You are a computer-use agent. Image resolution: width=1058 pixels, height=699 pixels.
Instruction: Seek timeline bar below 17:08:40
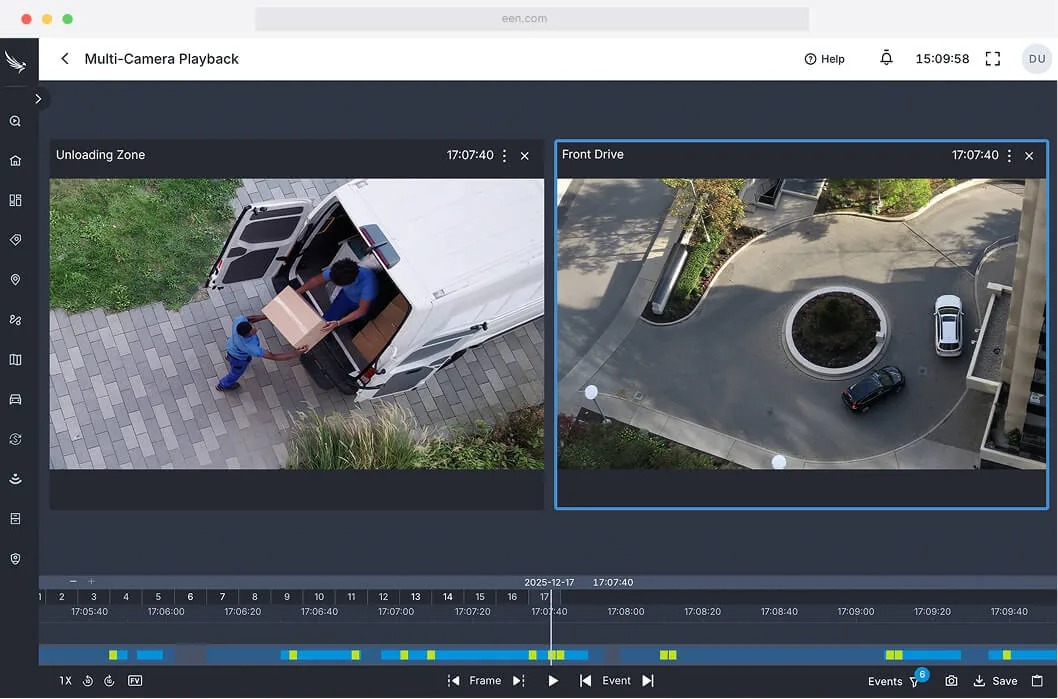pos(779,654)
